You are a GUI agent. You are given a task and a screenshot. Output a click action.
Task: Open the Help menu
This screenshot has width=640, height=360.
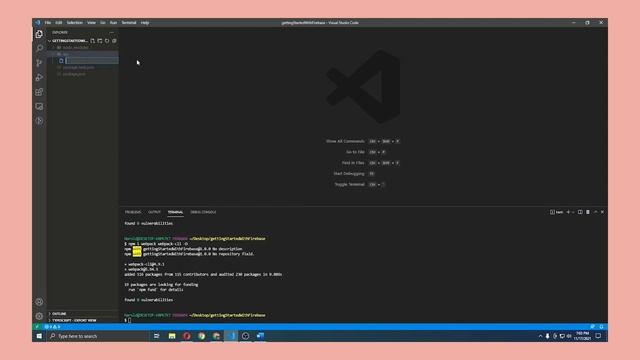point(145,23)
